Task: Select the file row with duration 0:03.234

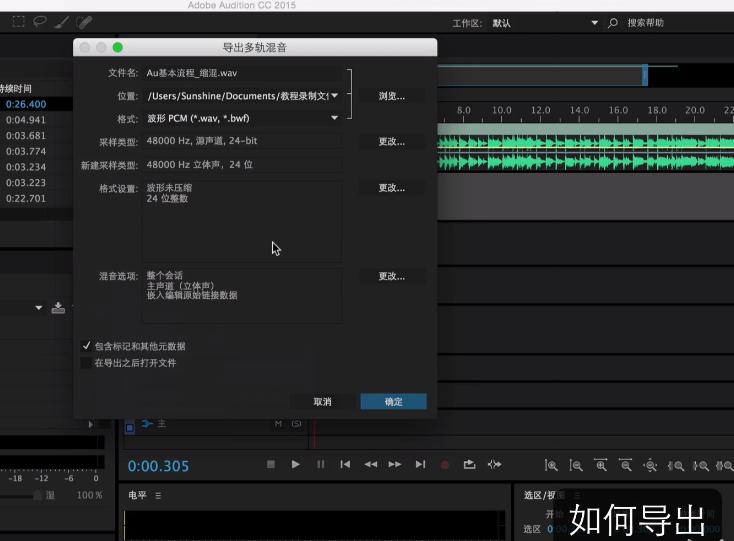Action: tap(36, 167)
